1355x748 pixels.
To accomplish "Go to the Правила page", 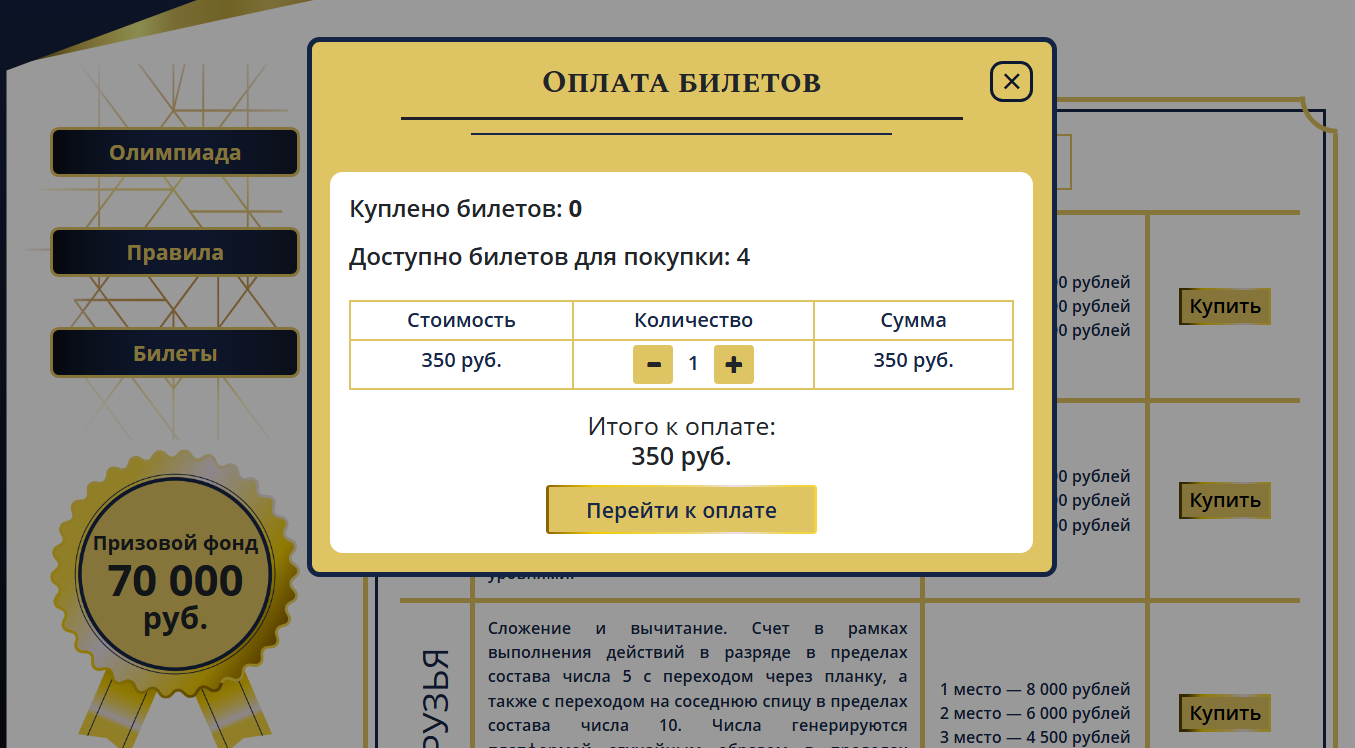I will [x=175, y=253].
